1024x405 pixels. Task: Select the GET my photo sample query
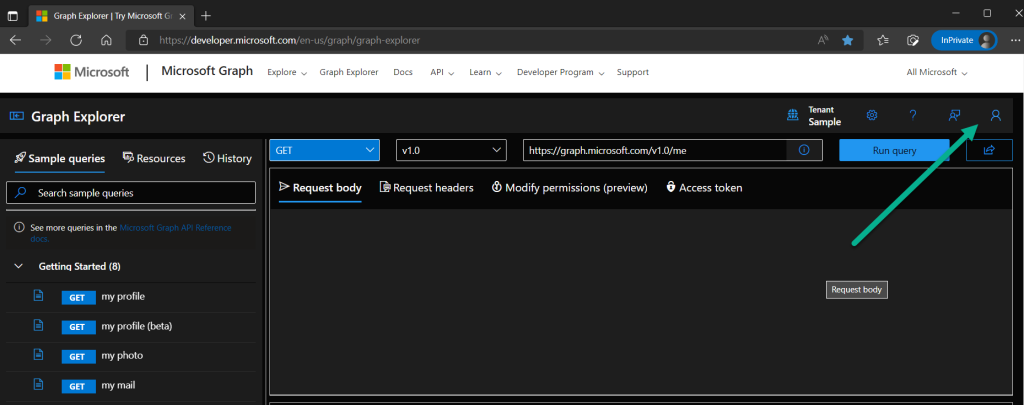(130, 355)
